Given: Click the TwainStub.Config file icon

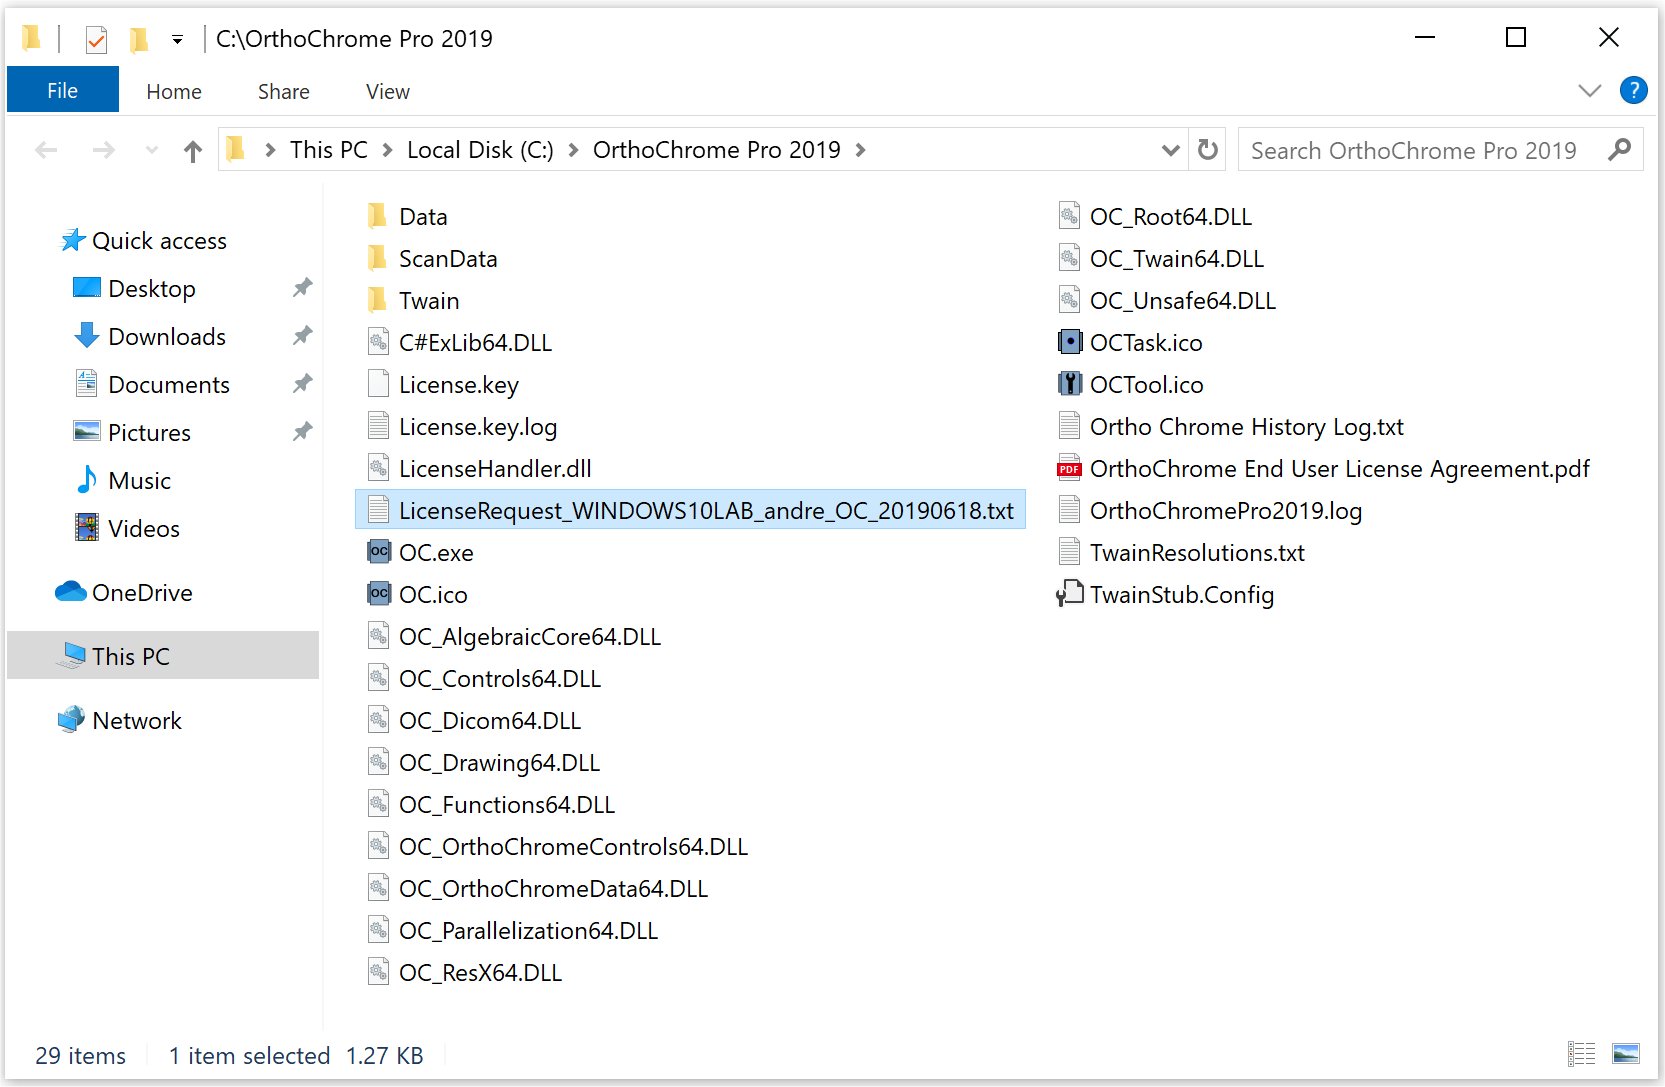Looking at the screenshot, I should [1069, 594].
